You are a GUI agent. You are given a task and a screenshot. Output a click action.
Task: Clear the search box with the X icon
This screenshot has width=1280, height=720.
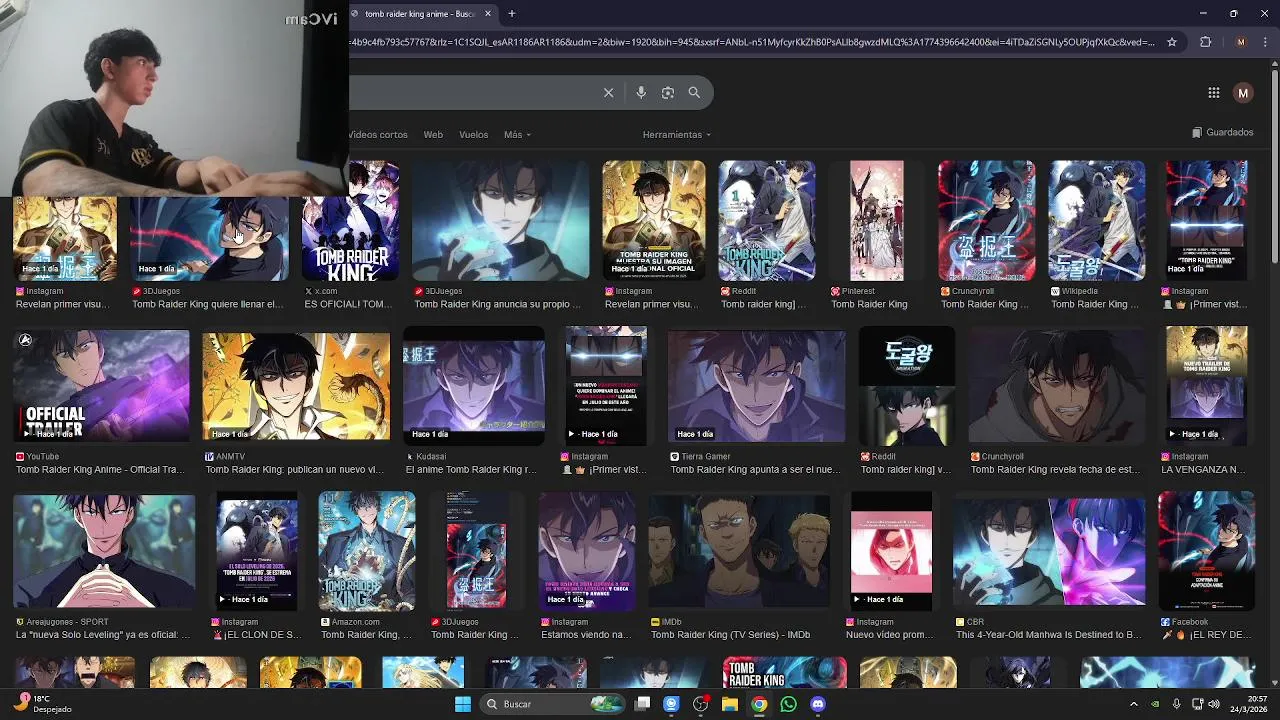pyautogui.click(x=608, y=93)
